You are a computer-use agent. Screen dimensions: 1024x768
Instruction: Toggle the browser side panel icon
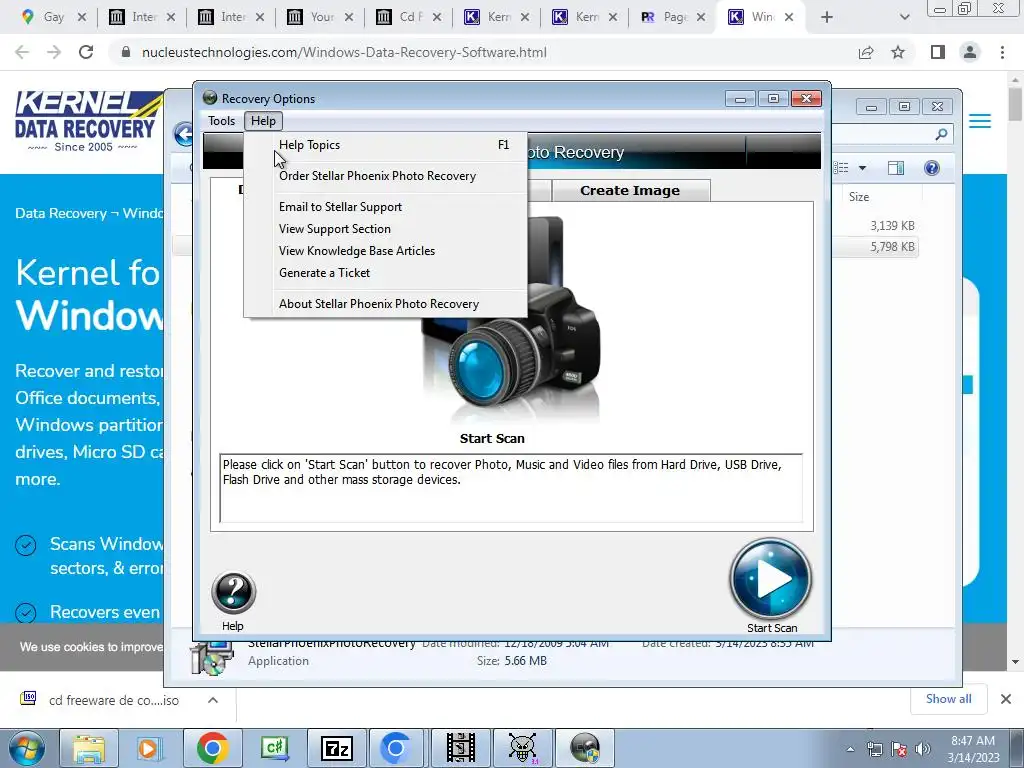coord(938,52)
